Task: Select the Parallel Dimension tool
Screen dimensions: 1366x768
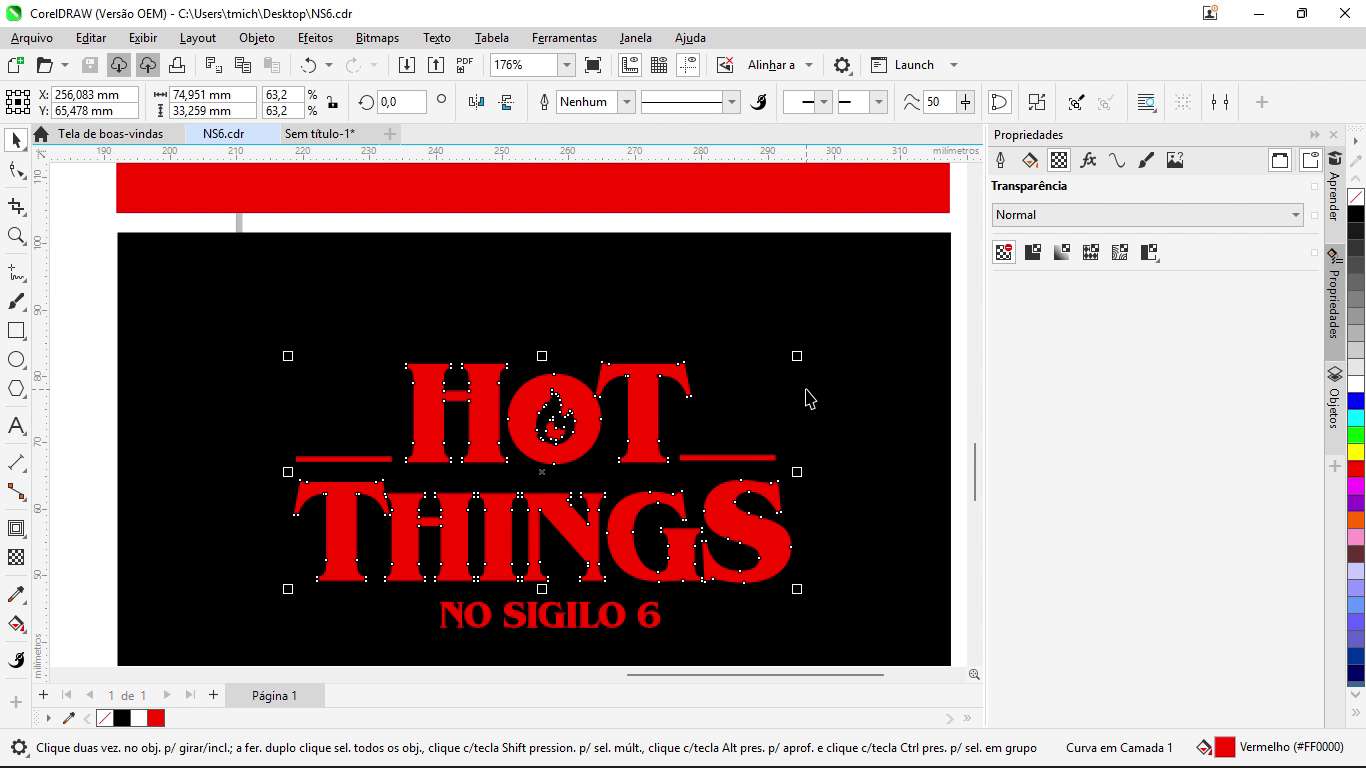Action: pos(16,463)
